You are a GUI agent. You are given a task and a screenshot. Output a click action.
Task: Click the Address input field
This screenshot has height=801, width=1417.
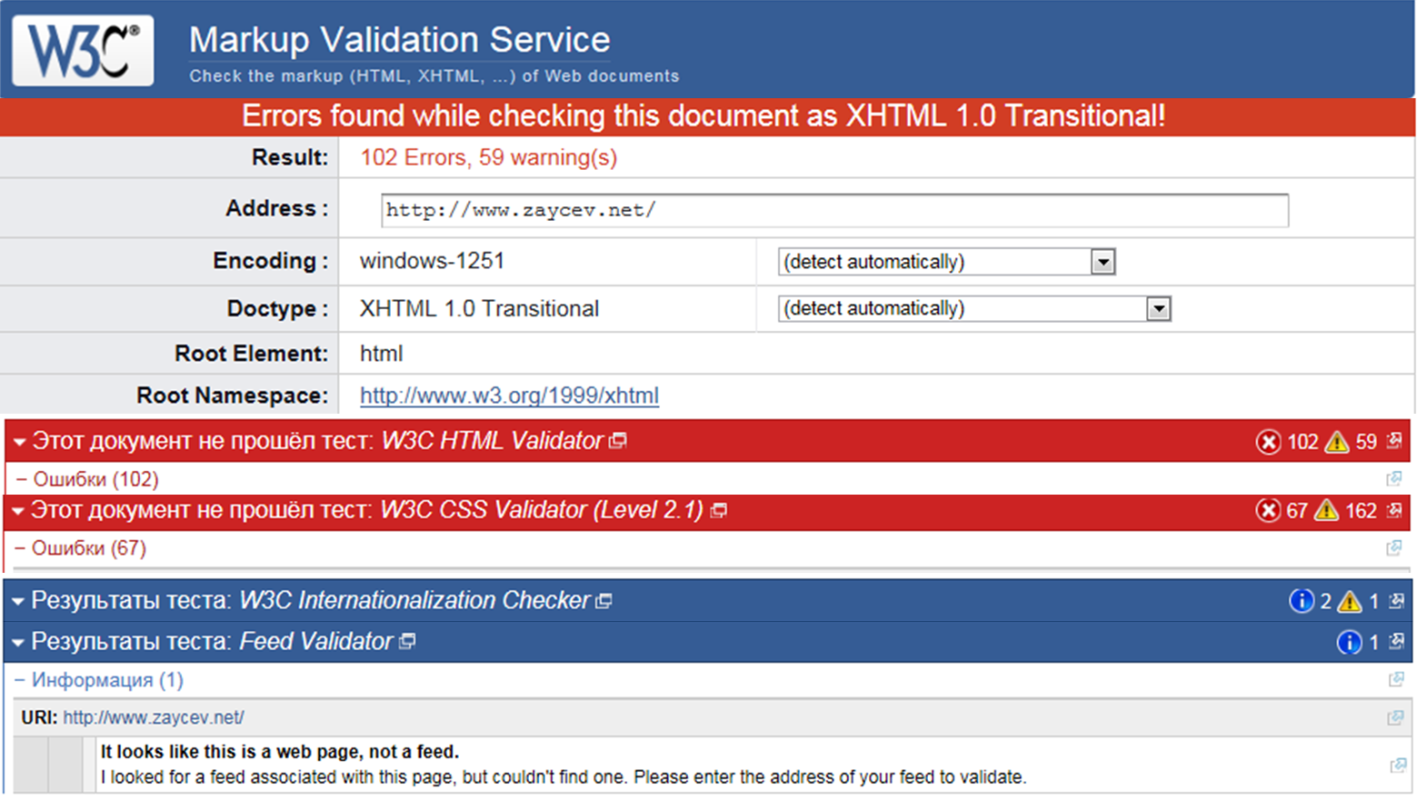click(835, 210)
